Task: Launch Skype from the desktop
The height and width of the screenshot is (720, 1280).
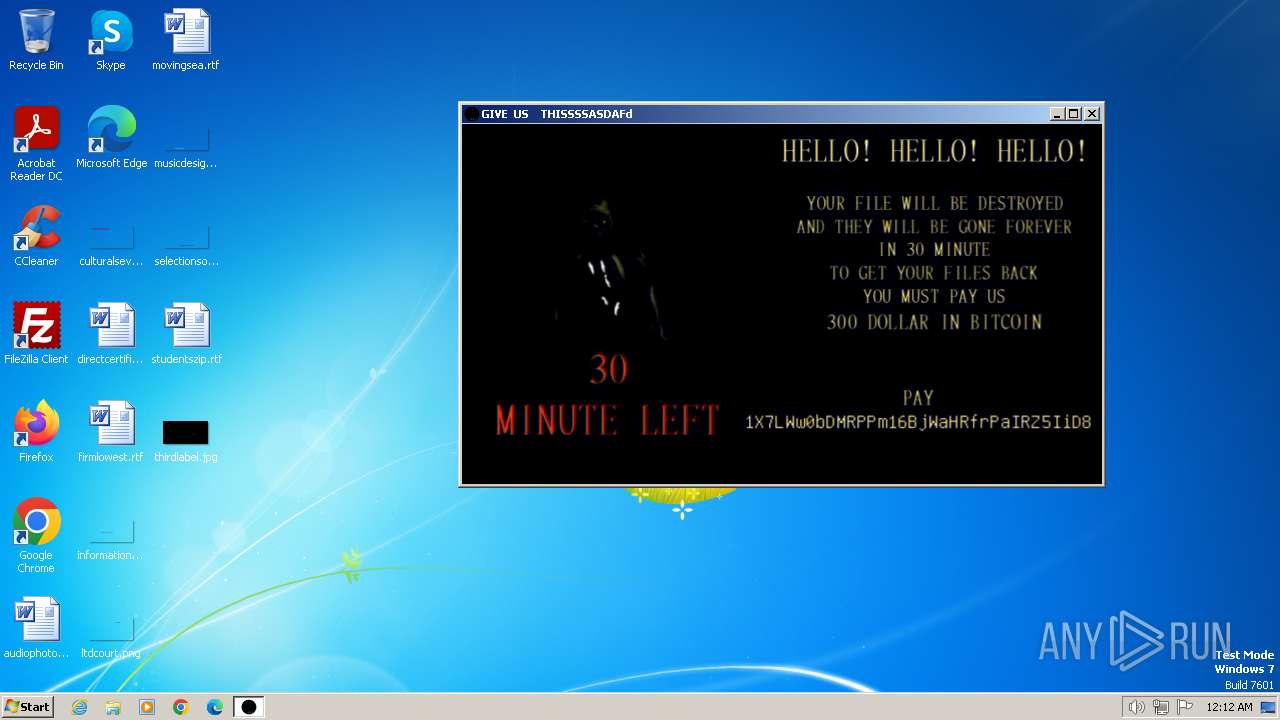Action: pyautogui.click(x=111, y=40)
